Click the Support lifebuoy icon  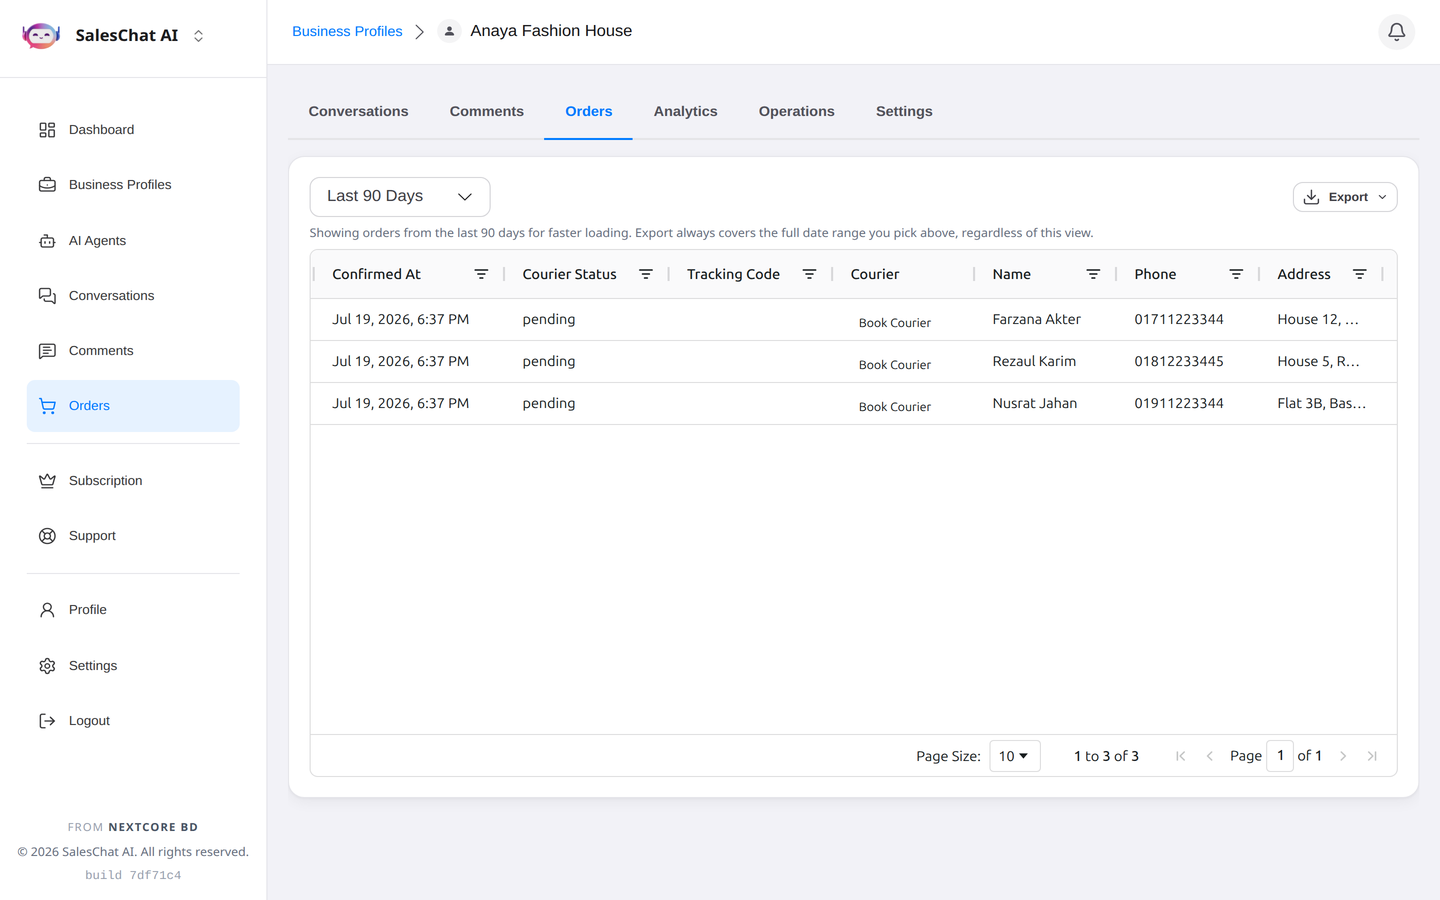47,536
